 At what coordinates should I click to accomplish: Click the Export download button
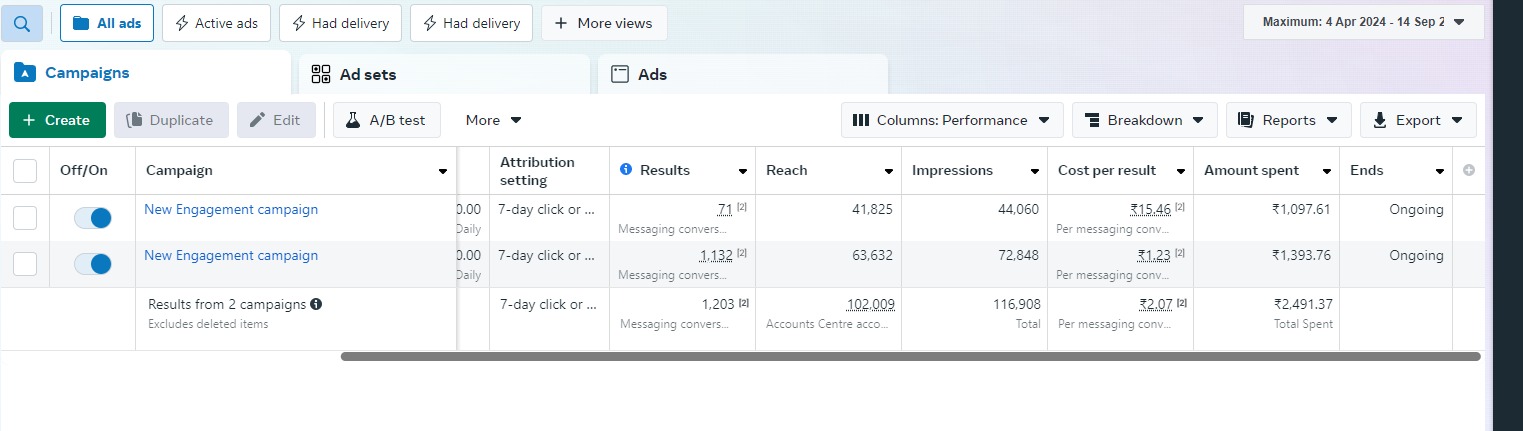(1418, 120)
